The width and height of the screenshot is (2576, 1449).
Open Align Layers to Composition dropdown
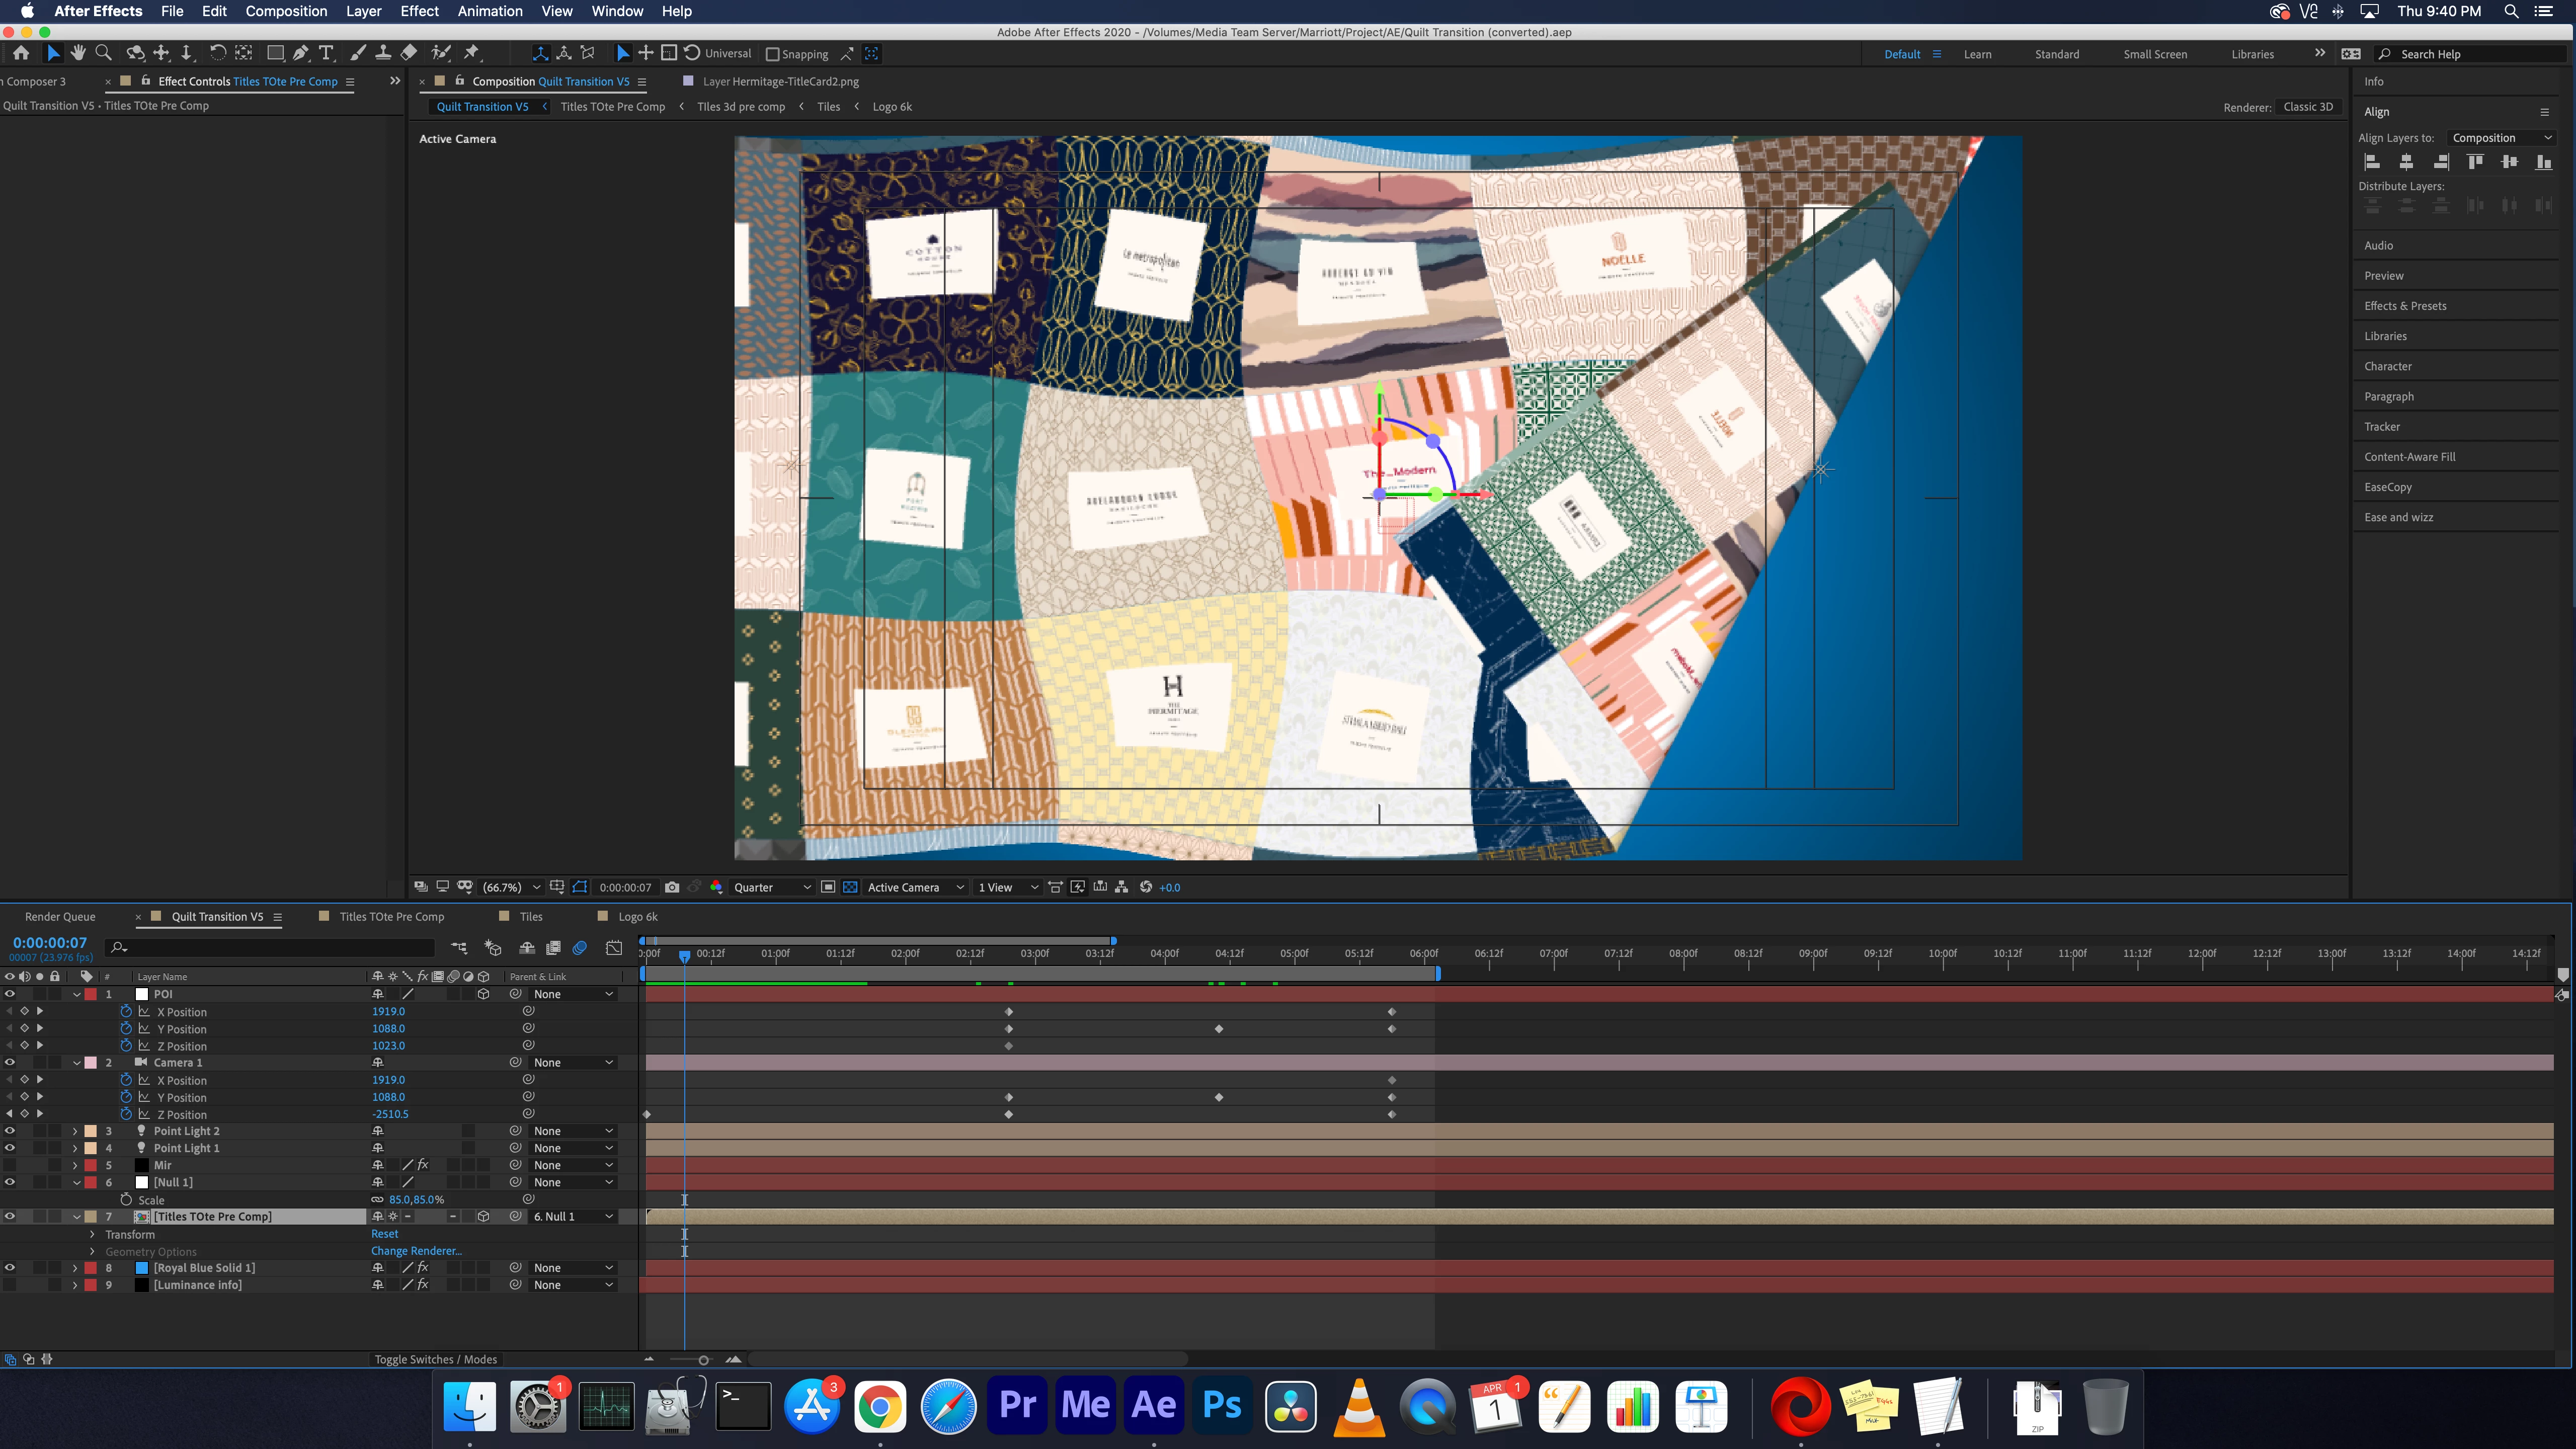[2501, 138]
